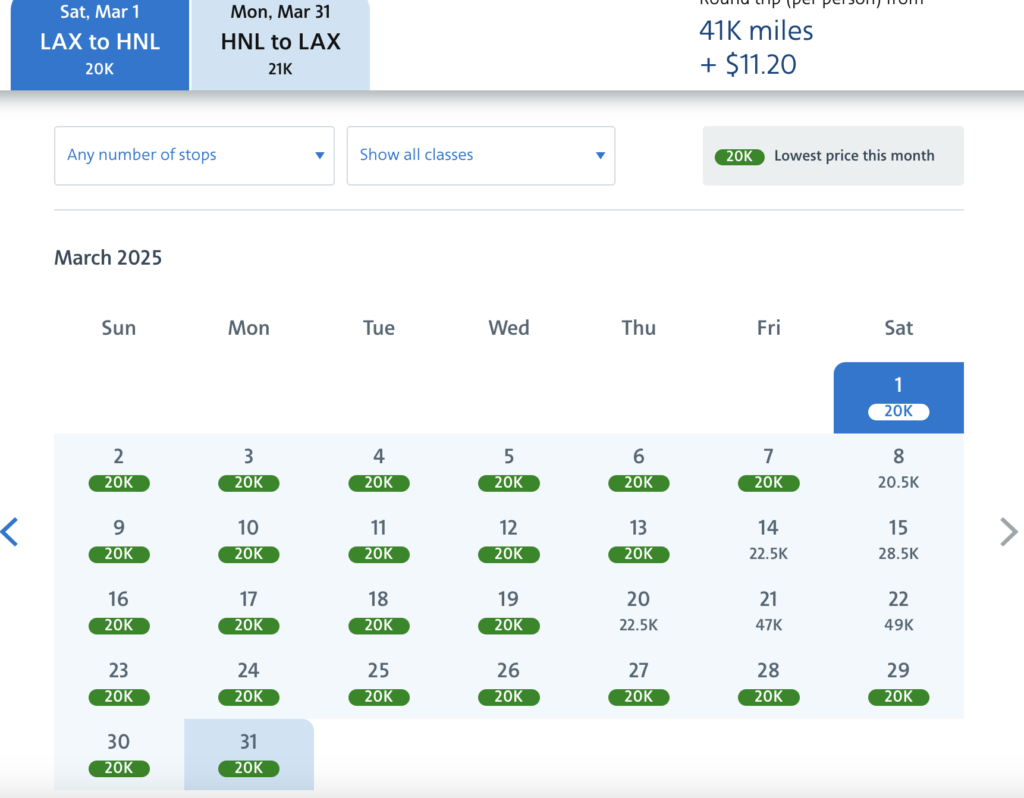Viewport: 1024px width, 798px height.
Task: Open the 'Any number of stops' dropdown
Action: point(194,155)
